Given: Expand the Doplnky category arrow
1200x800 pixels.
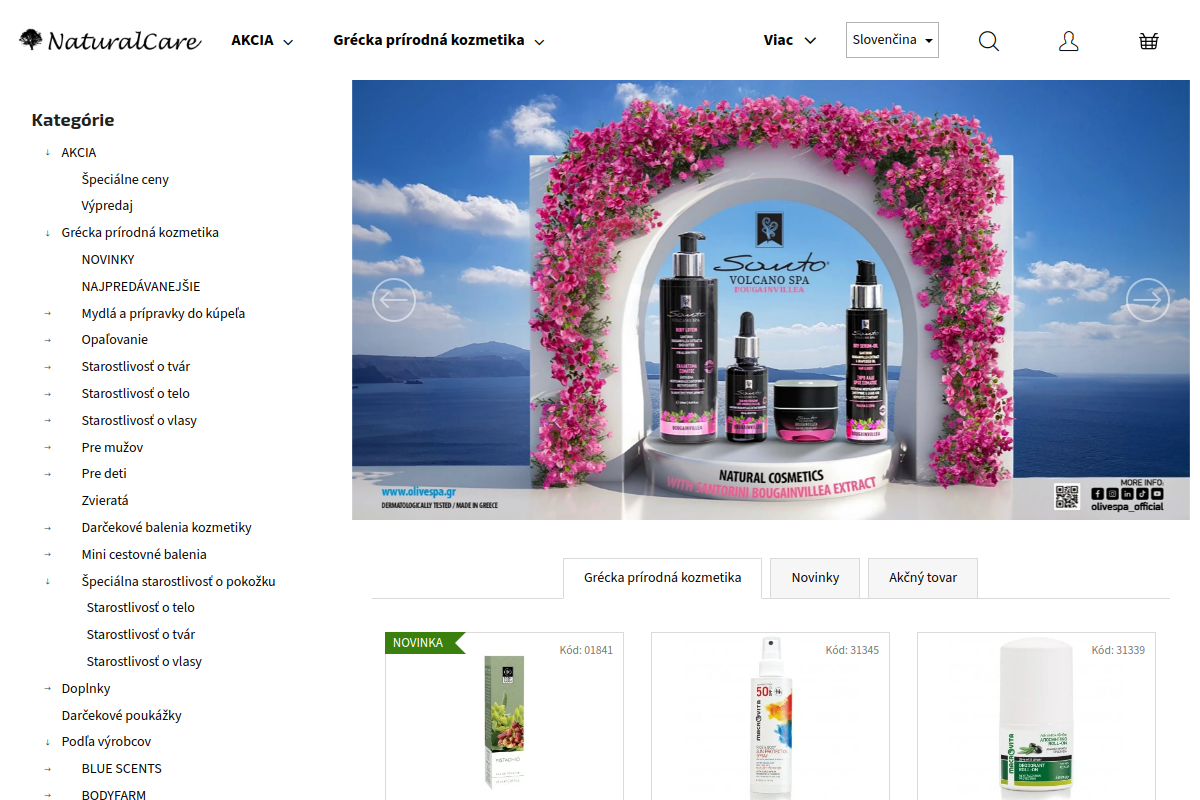Looking at the screenshot, I should point(47,688).
